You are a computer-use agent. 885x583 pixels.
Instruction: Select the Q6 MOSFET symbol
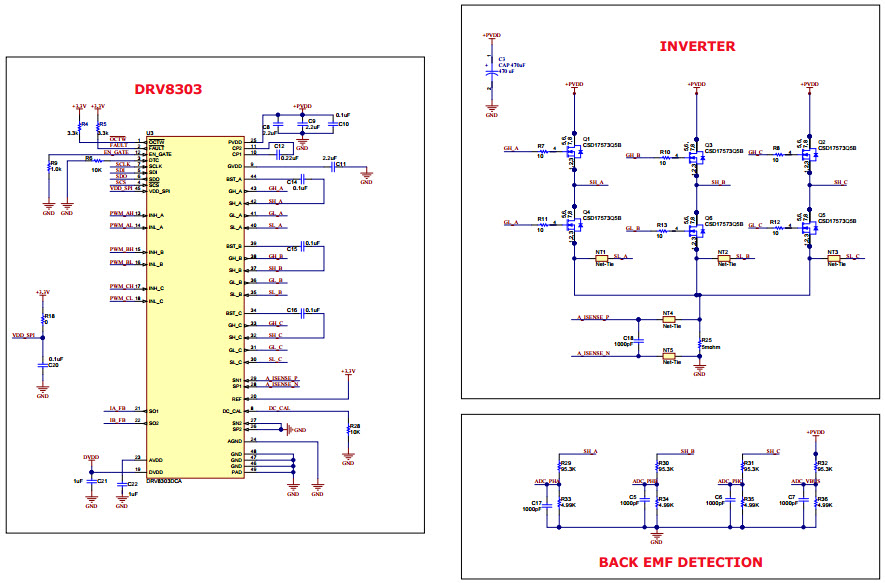click(x=697, y=230)
